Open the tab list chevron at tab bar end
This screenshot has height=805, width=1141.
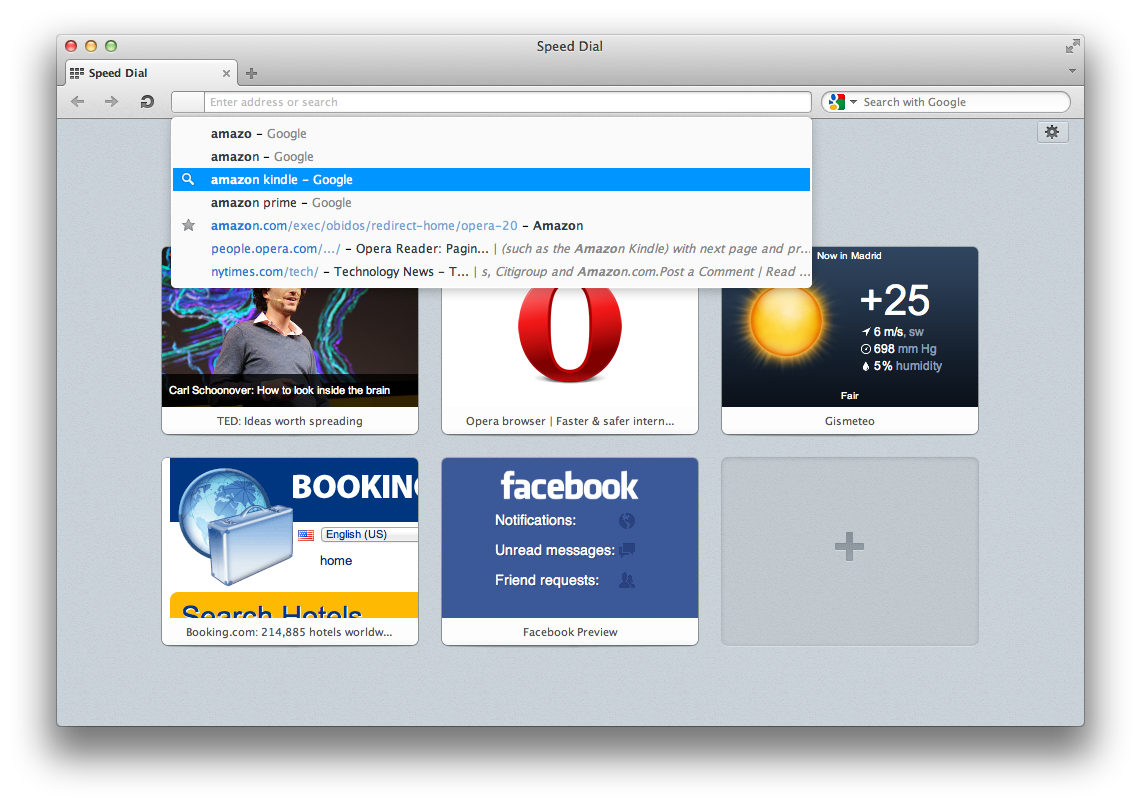point(1072,72)
